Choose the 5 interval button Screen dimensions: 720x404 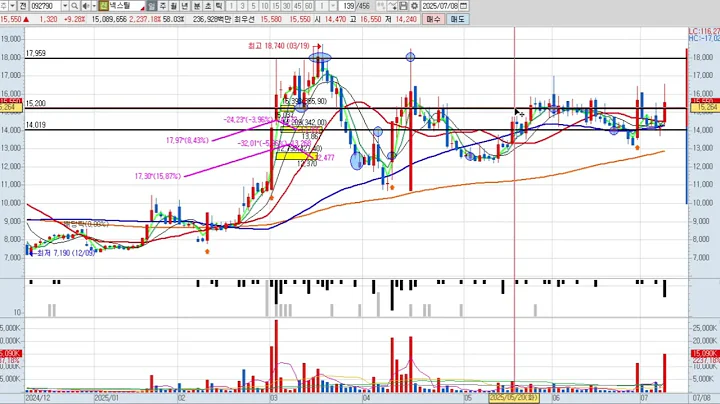[x=253, y=6]
